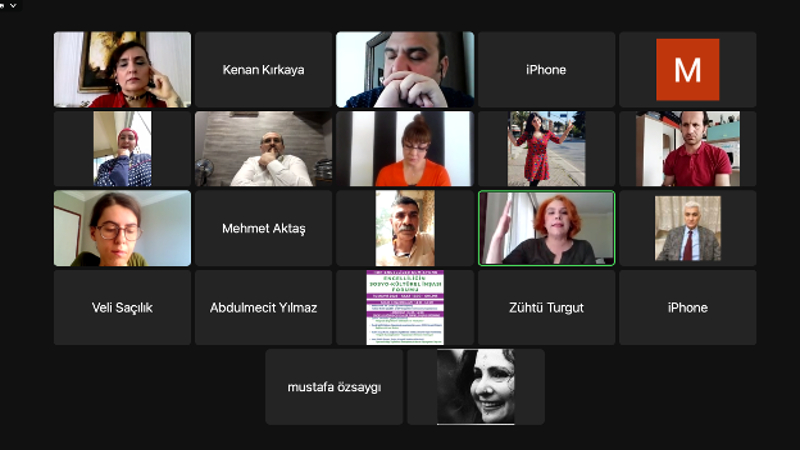Click the video of person in orange top
The image size is (800, 450).
(x=405, y=148)
